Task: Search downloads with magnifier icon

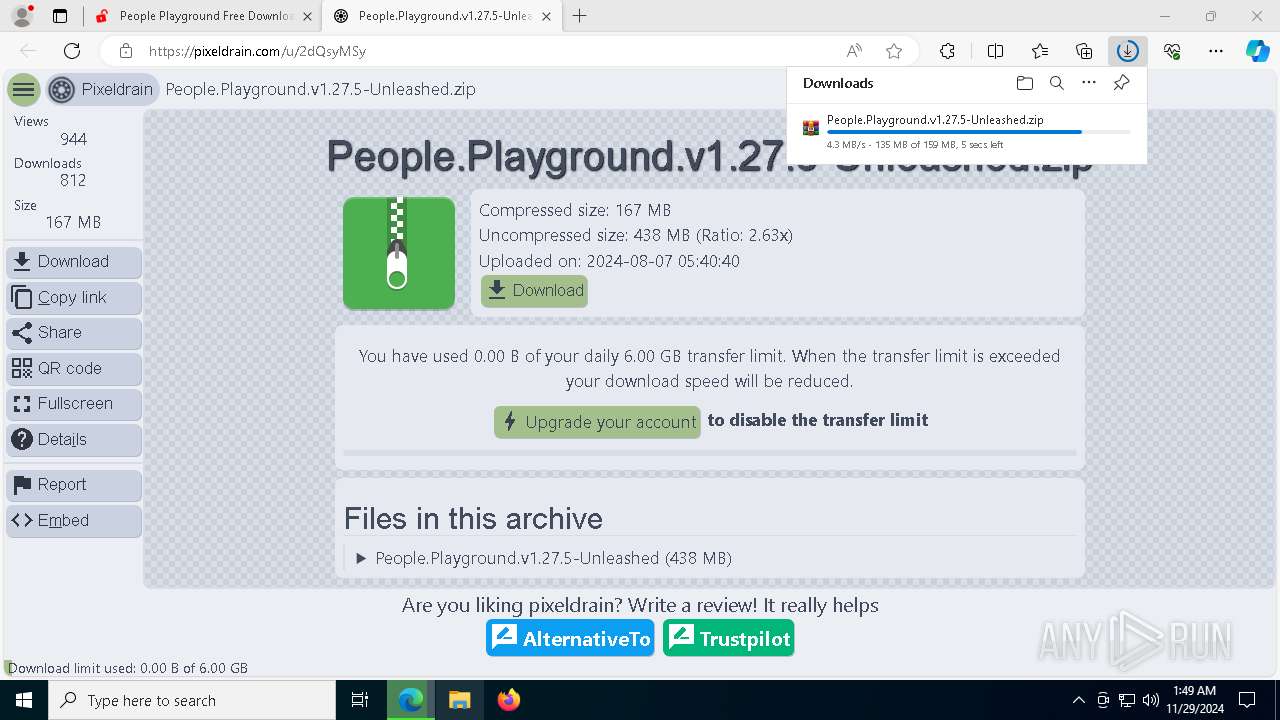Action: pyautogui.click(x=1057, y=83)
